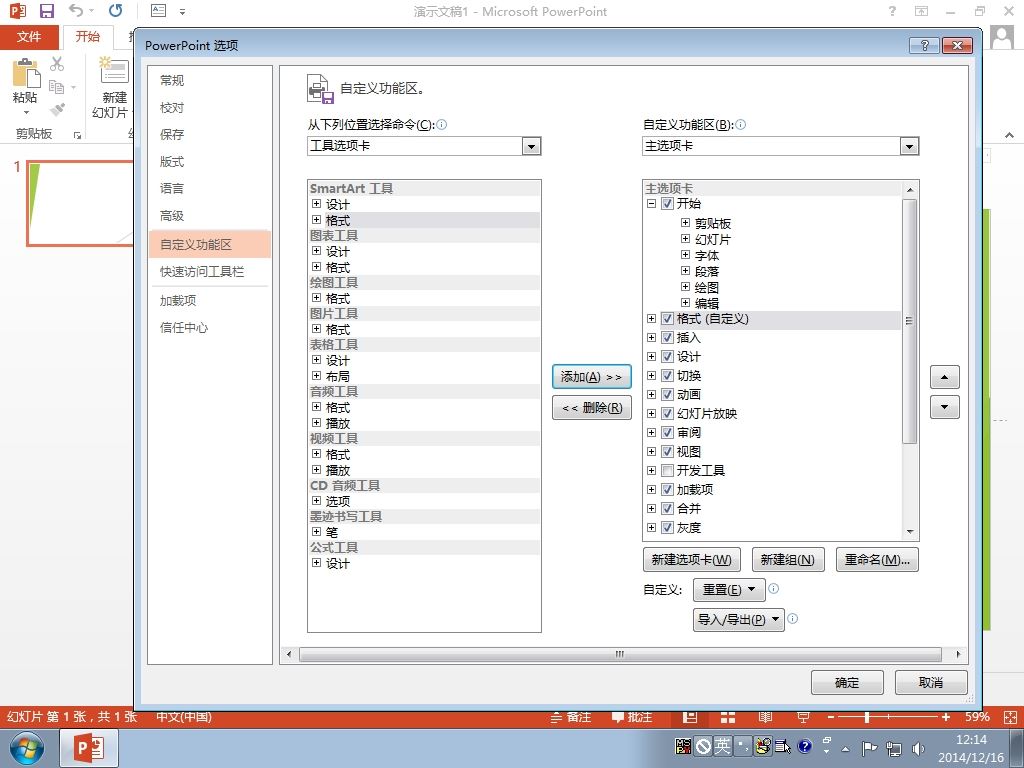Click the zoom in plus button
The image size is (1024, 768).
946,717
